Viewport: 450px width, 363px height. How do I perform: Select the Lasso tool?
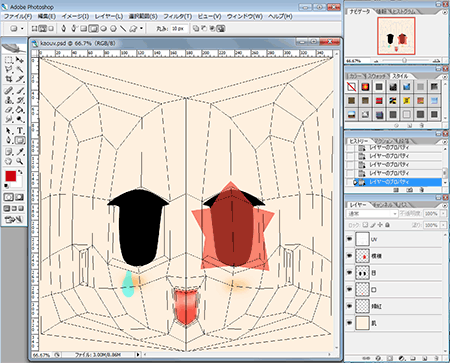(8, 69)
